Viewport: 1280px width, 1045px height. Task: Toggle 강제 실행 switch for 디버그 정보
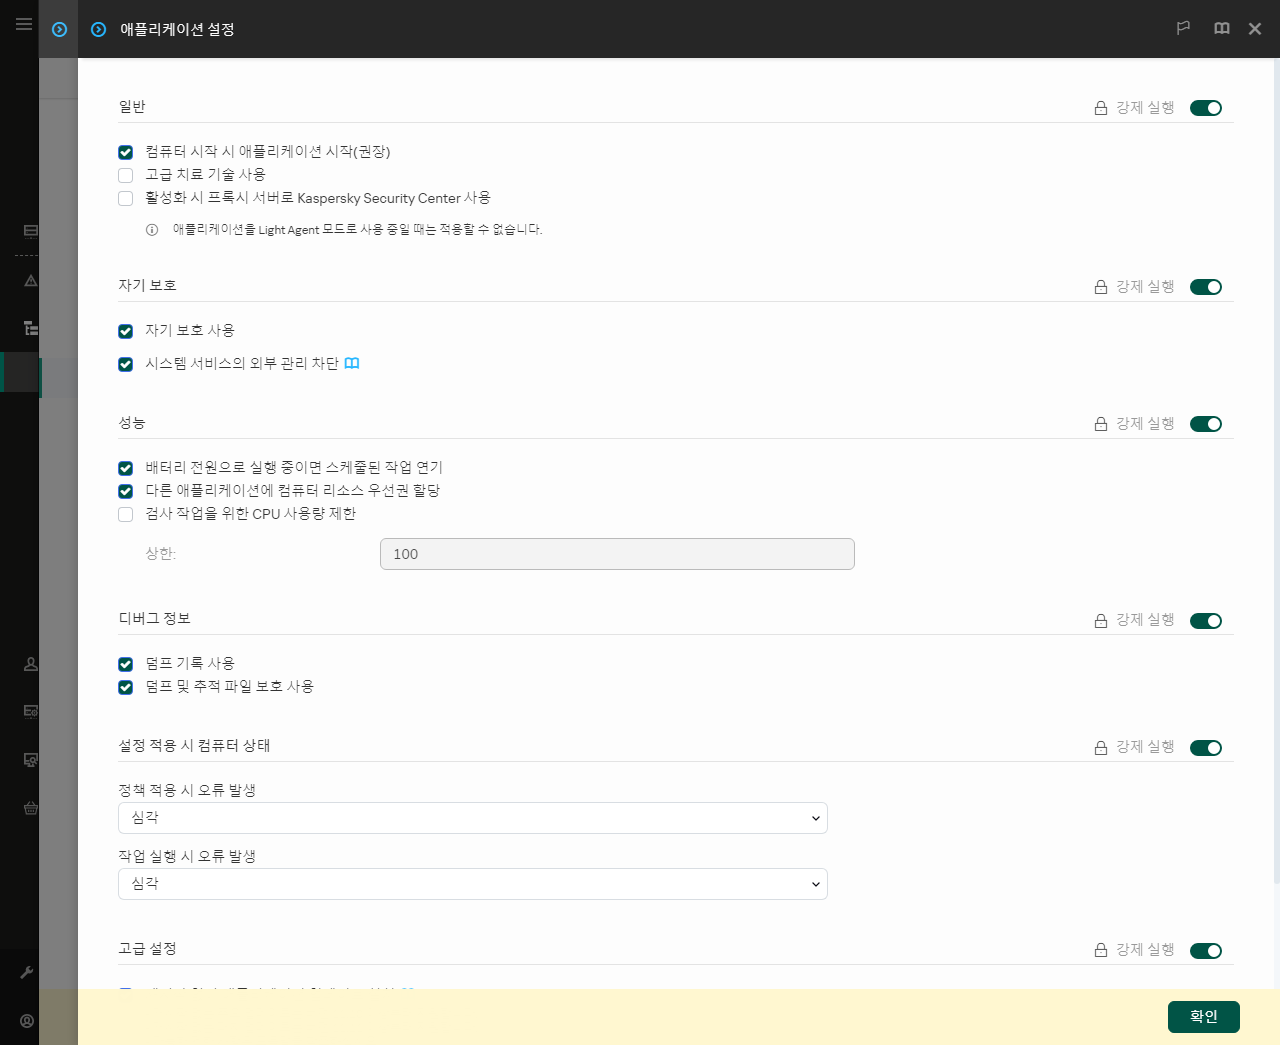coord(1206,621)
